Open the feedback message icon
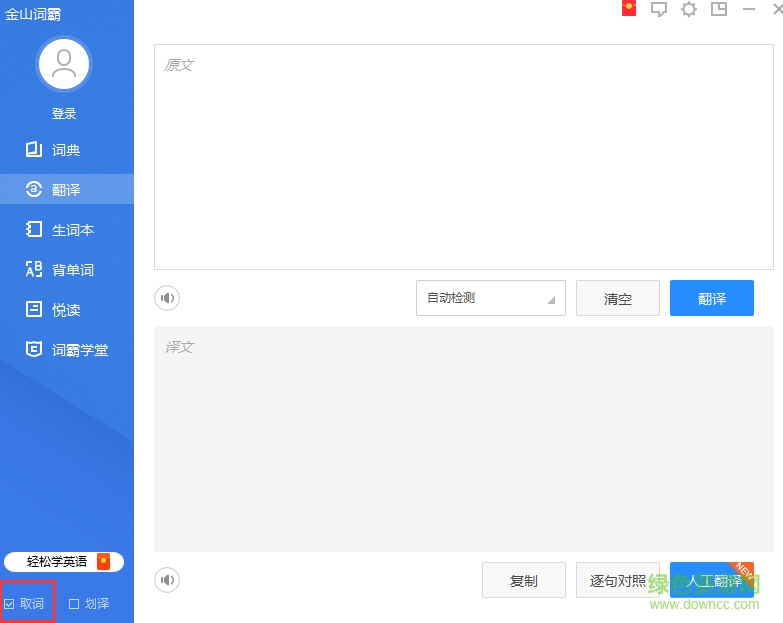 coord(659,9)
